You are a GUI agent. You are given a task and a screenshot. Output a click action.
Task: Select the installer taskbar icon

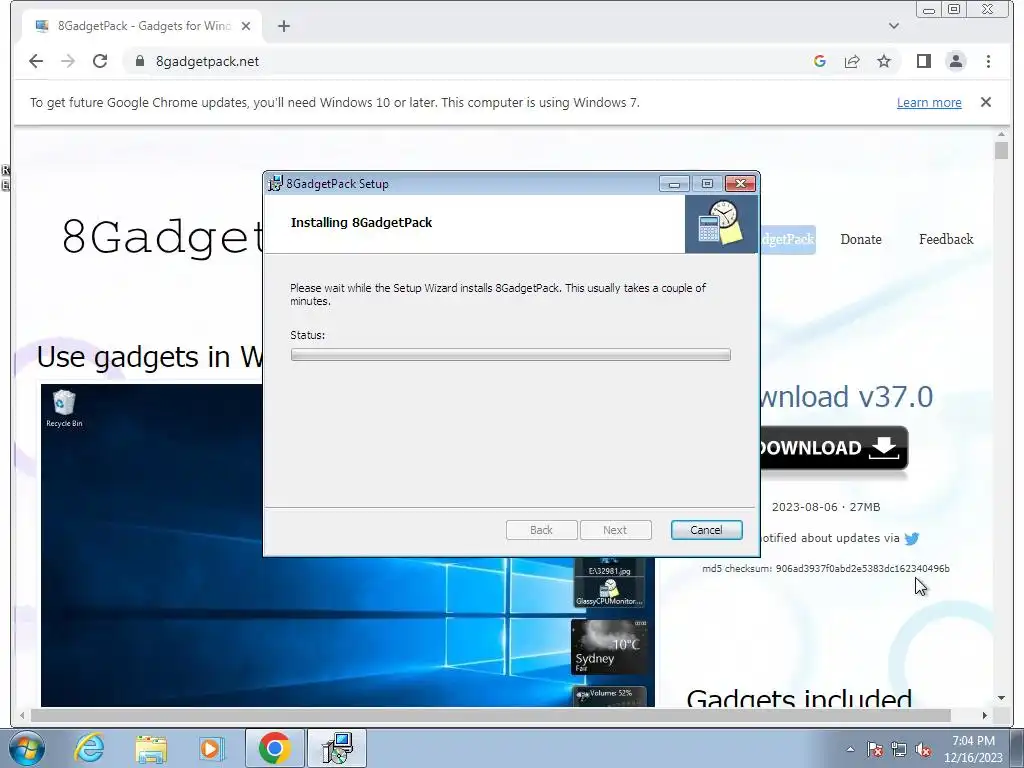point(337,748)
